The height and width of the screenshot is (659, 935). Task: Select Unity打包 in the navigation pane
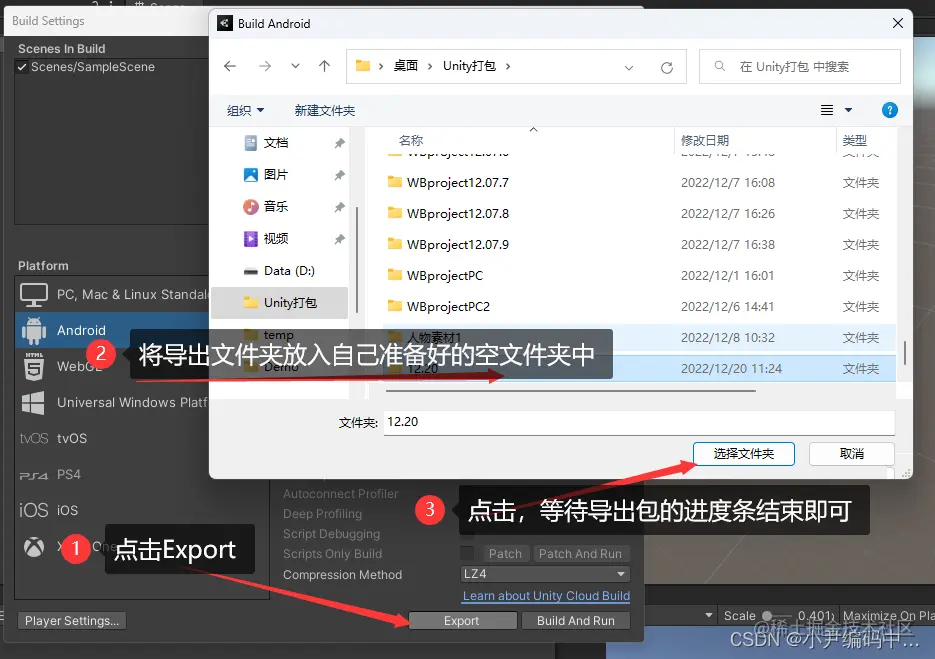click(x=280, y=303)
